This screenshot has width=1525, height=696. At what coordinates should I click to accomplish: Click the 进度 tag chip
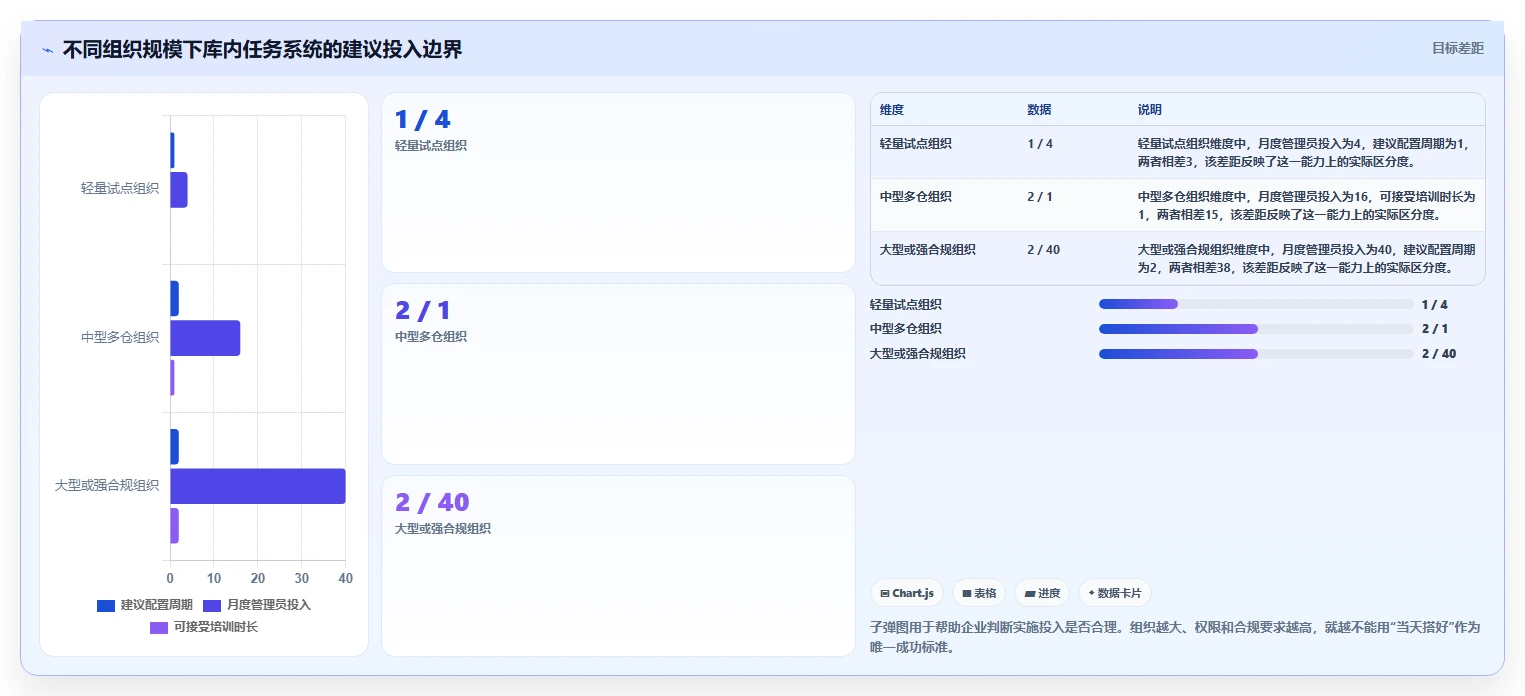pyautogui.click(x=1042, y=593)
